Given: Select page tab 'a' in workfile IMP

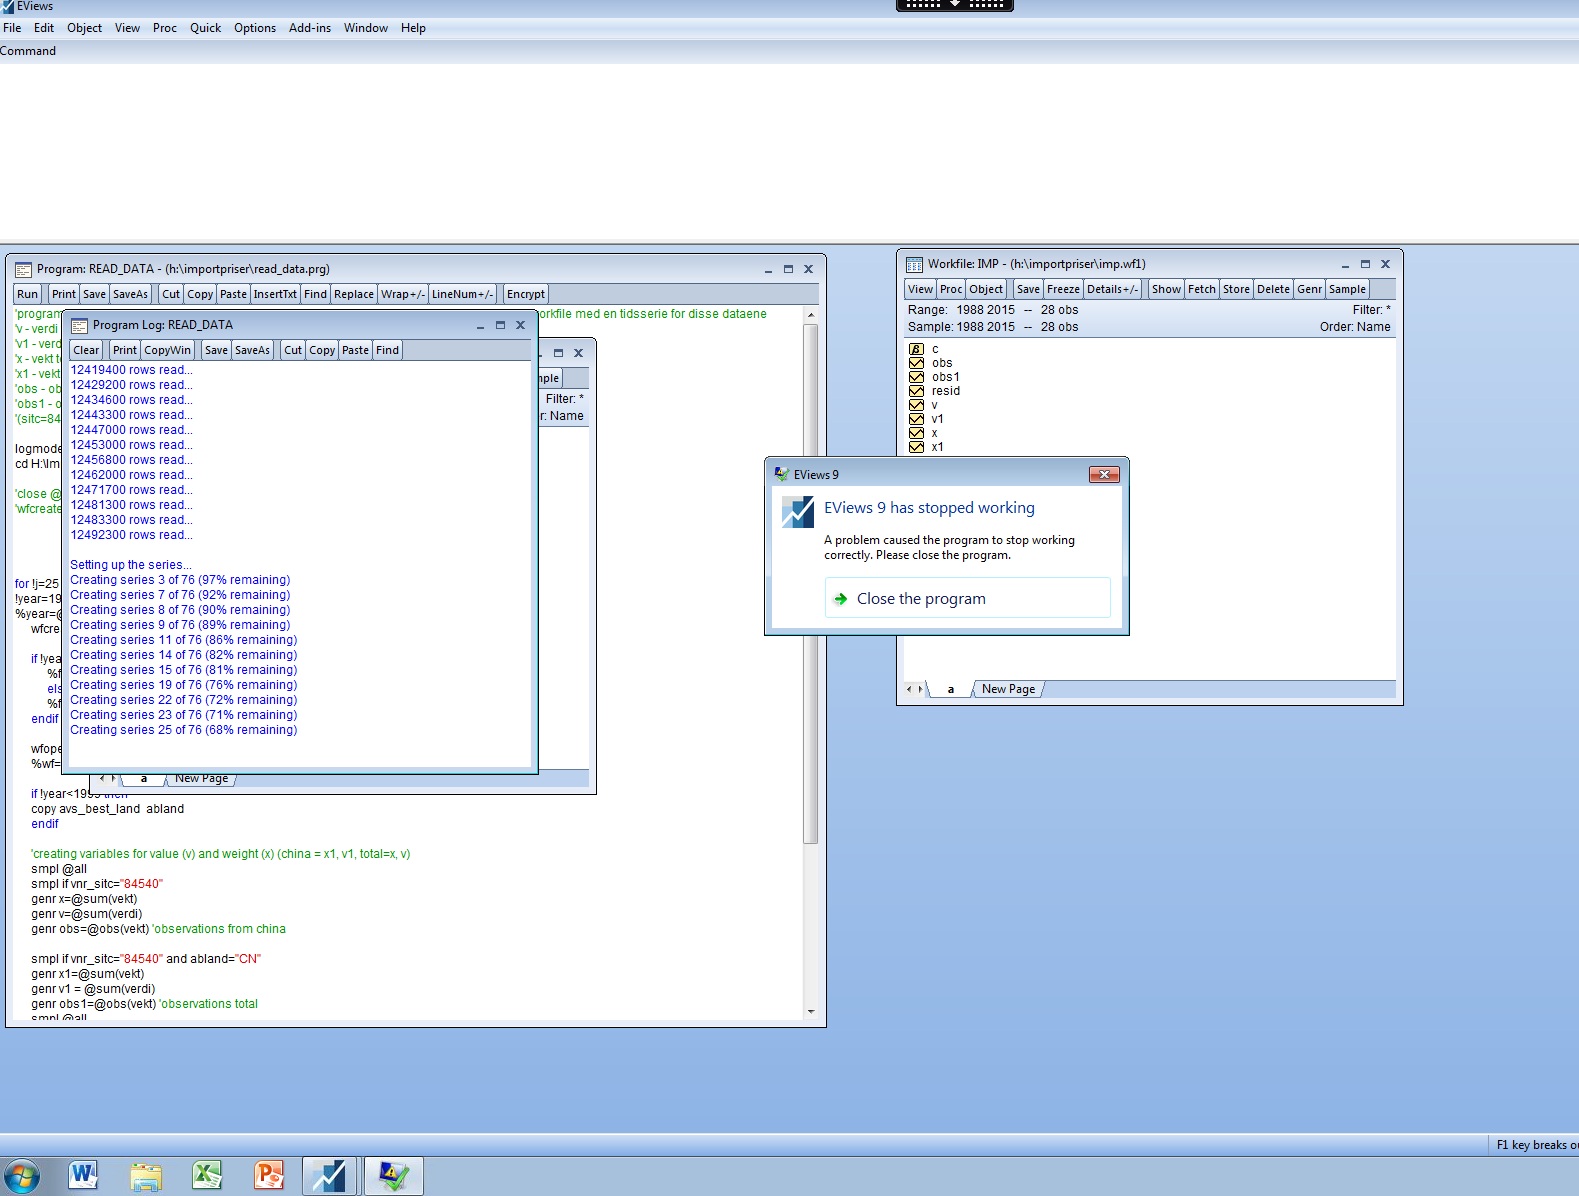Looking at the screenshot, I should pyautogui.click(x=950, y=689).
